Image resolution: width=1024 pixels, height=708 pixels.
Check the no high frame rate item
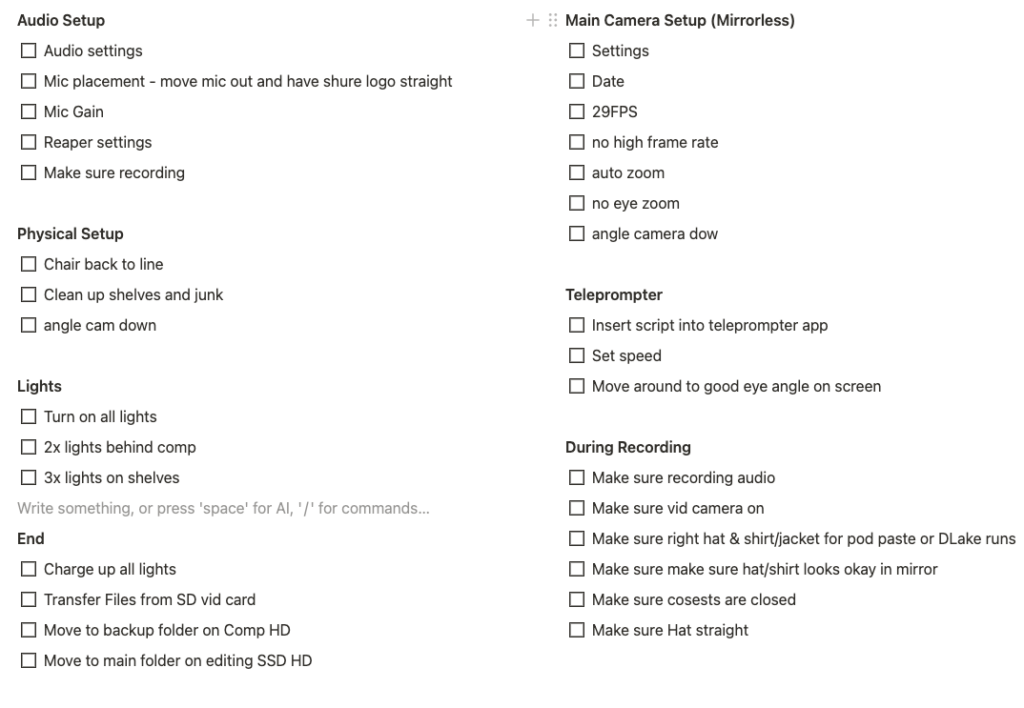[577, 142]
